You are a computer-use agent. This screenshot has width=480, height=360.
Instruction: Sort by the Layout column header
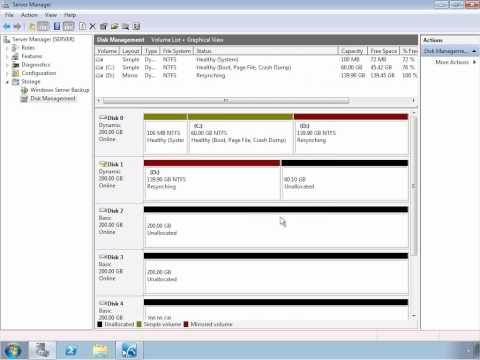point(131,51)
